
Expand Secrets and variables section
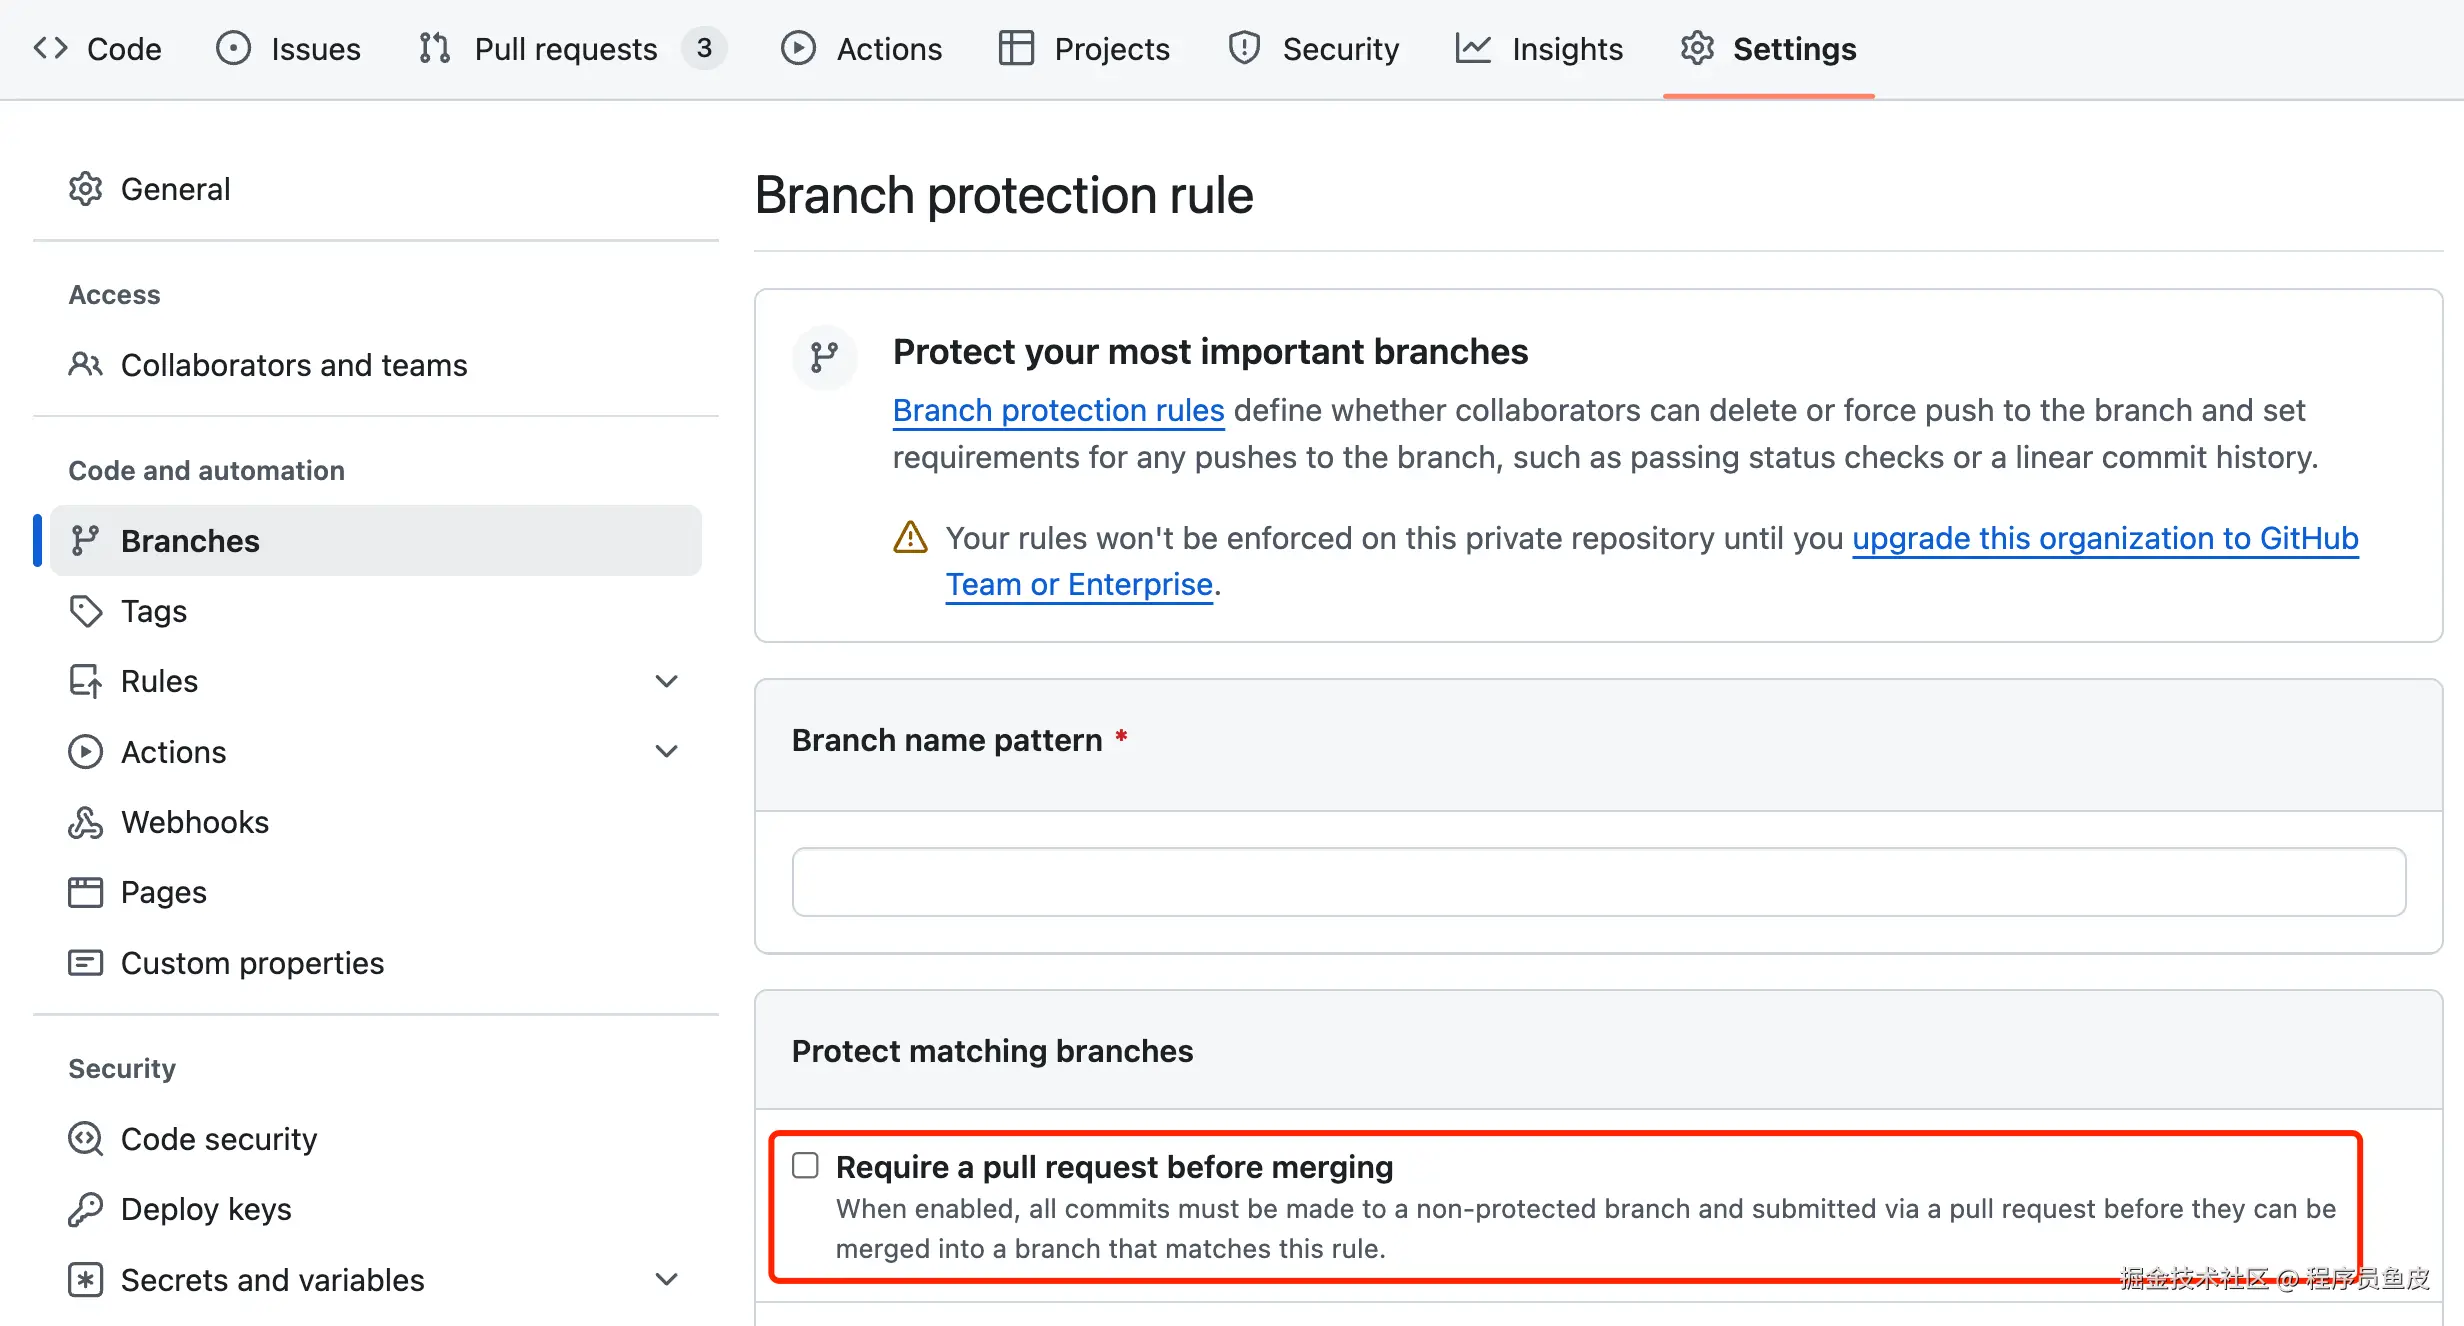[x=666, y=1279]
